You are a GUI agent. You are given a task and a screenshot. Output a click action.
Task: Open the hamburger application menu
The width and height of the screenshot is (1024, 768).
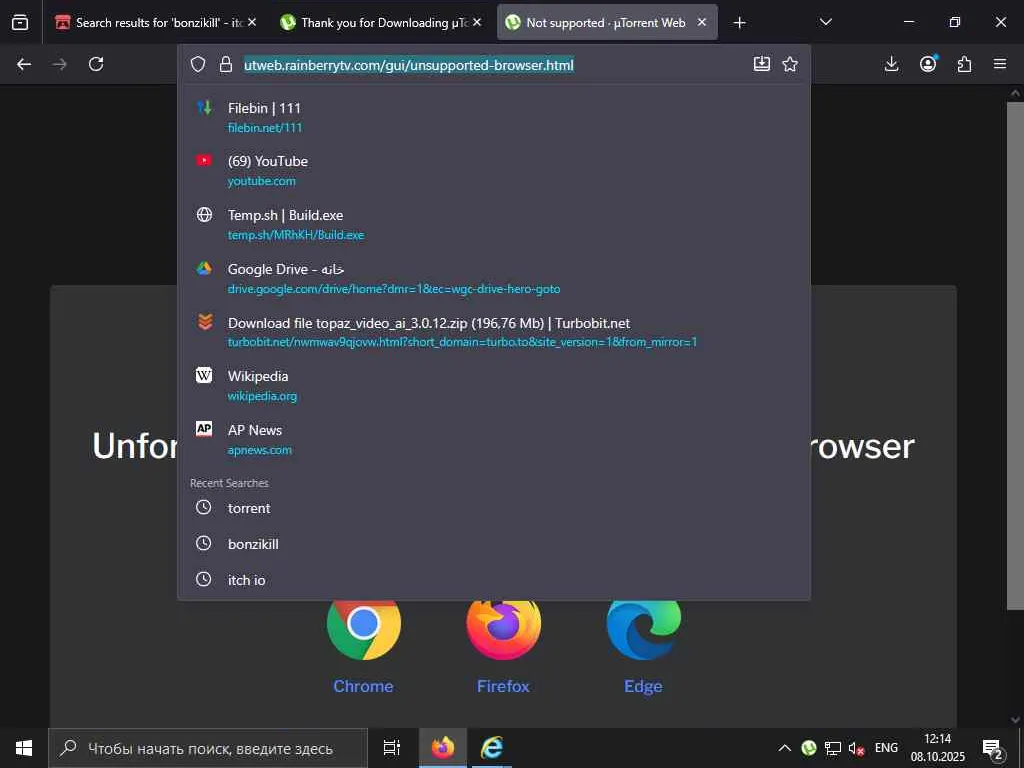click(x=1000, y=63)
